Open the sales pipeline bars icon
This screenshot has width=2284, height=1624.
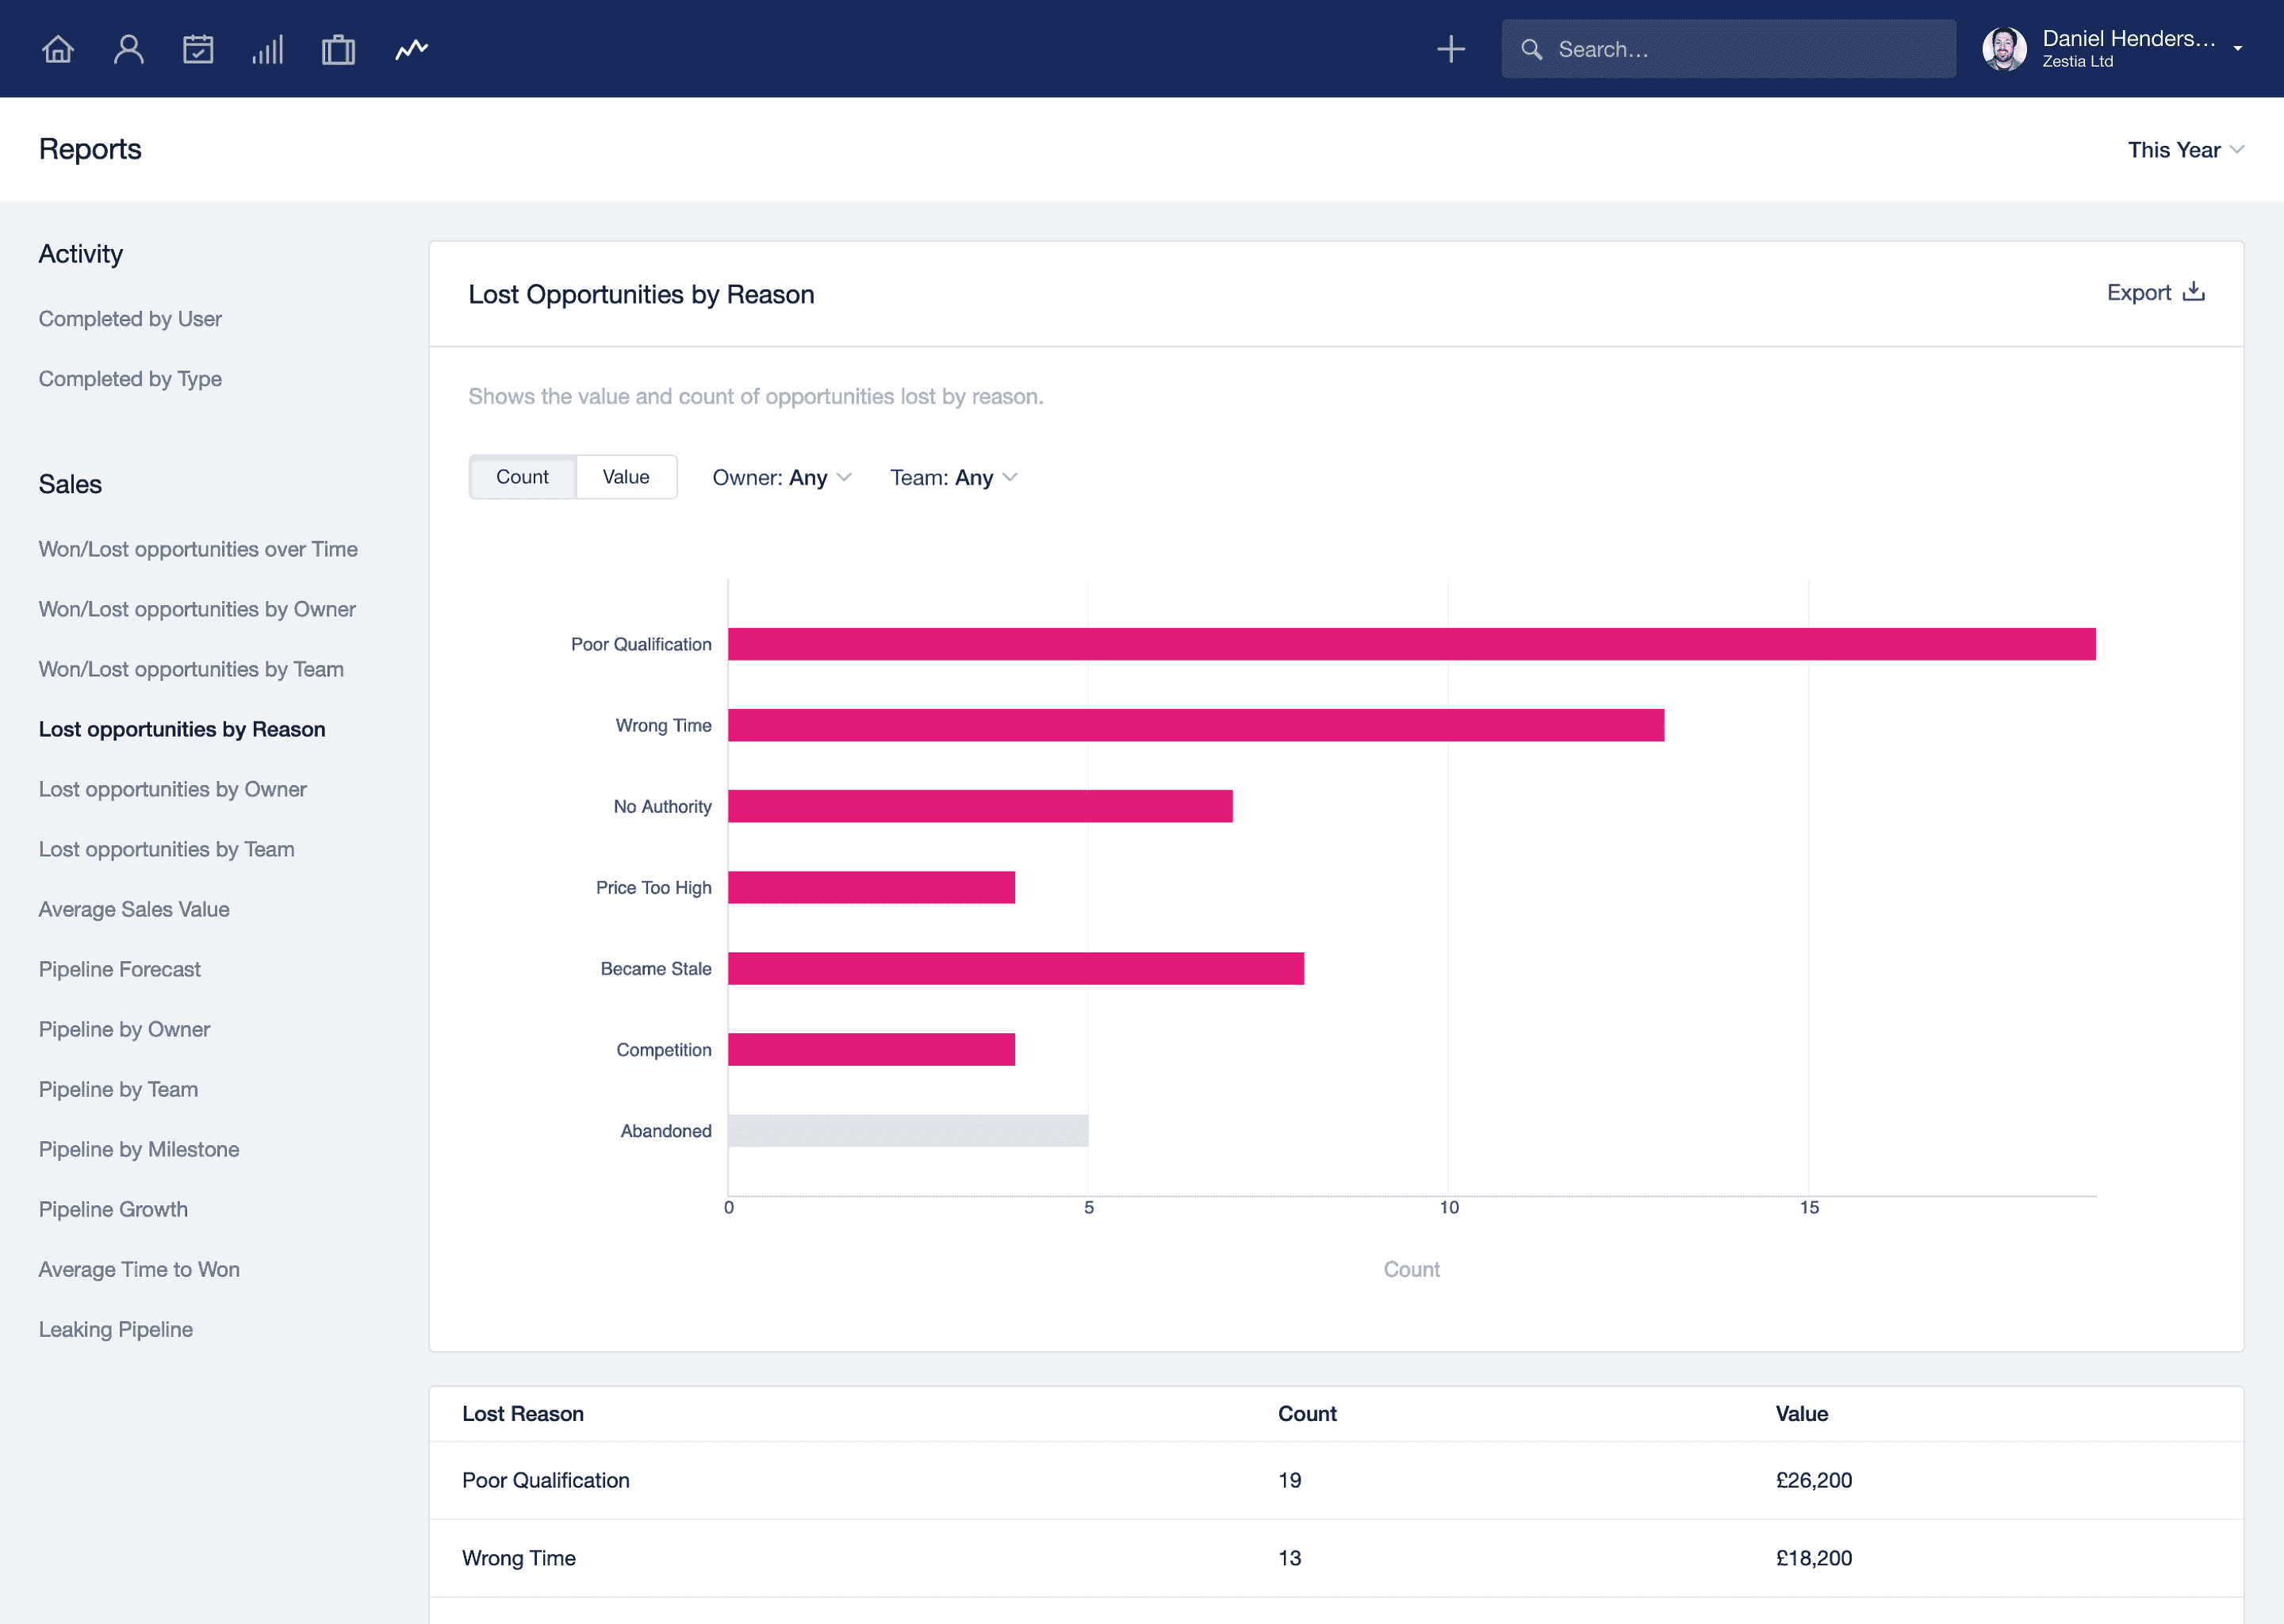268,49
